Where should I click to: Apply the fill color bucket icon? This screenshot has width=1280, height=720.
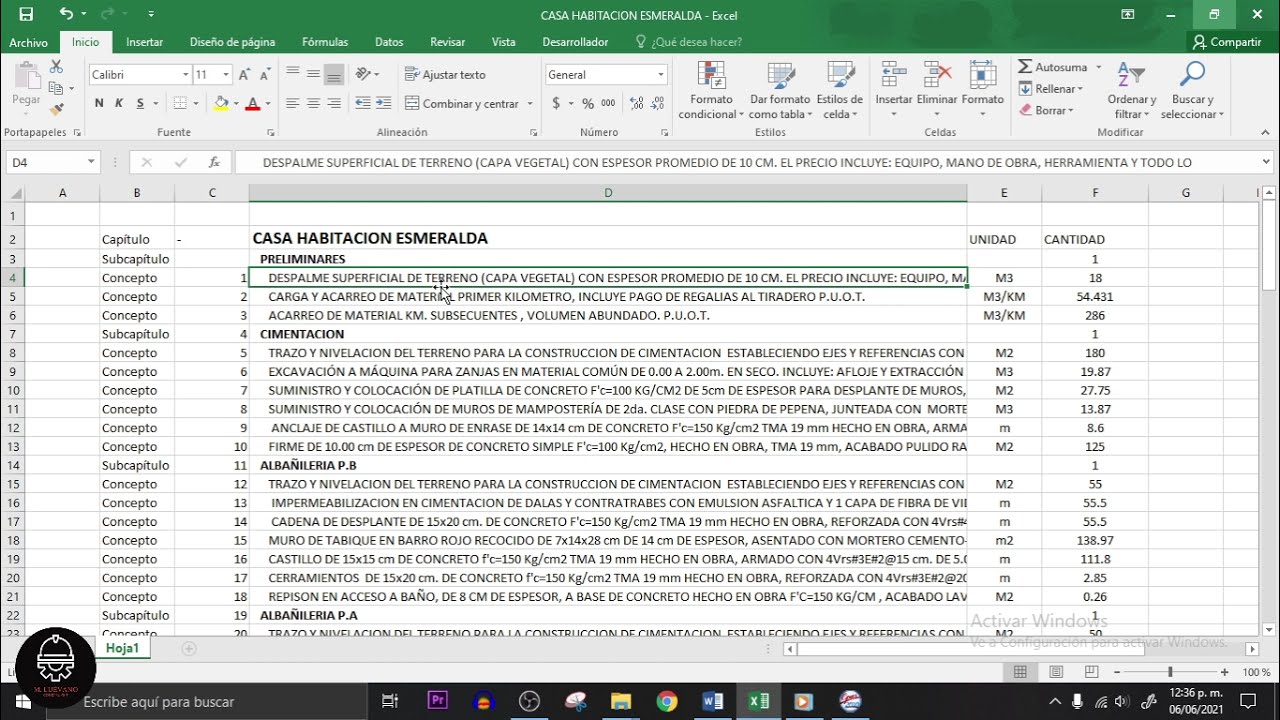pyautogui.click(x=221, y=103)
